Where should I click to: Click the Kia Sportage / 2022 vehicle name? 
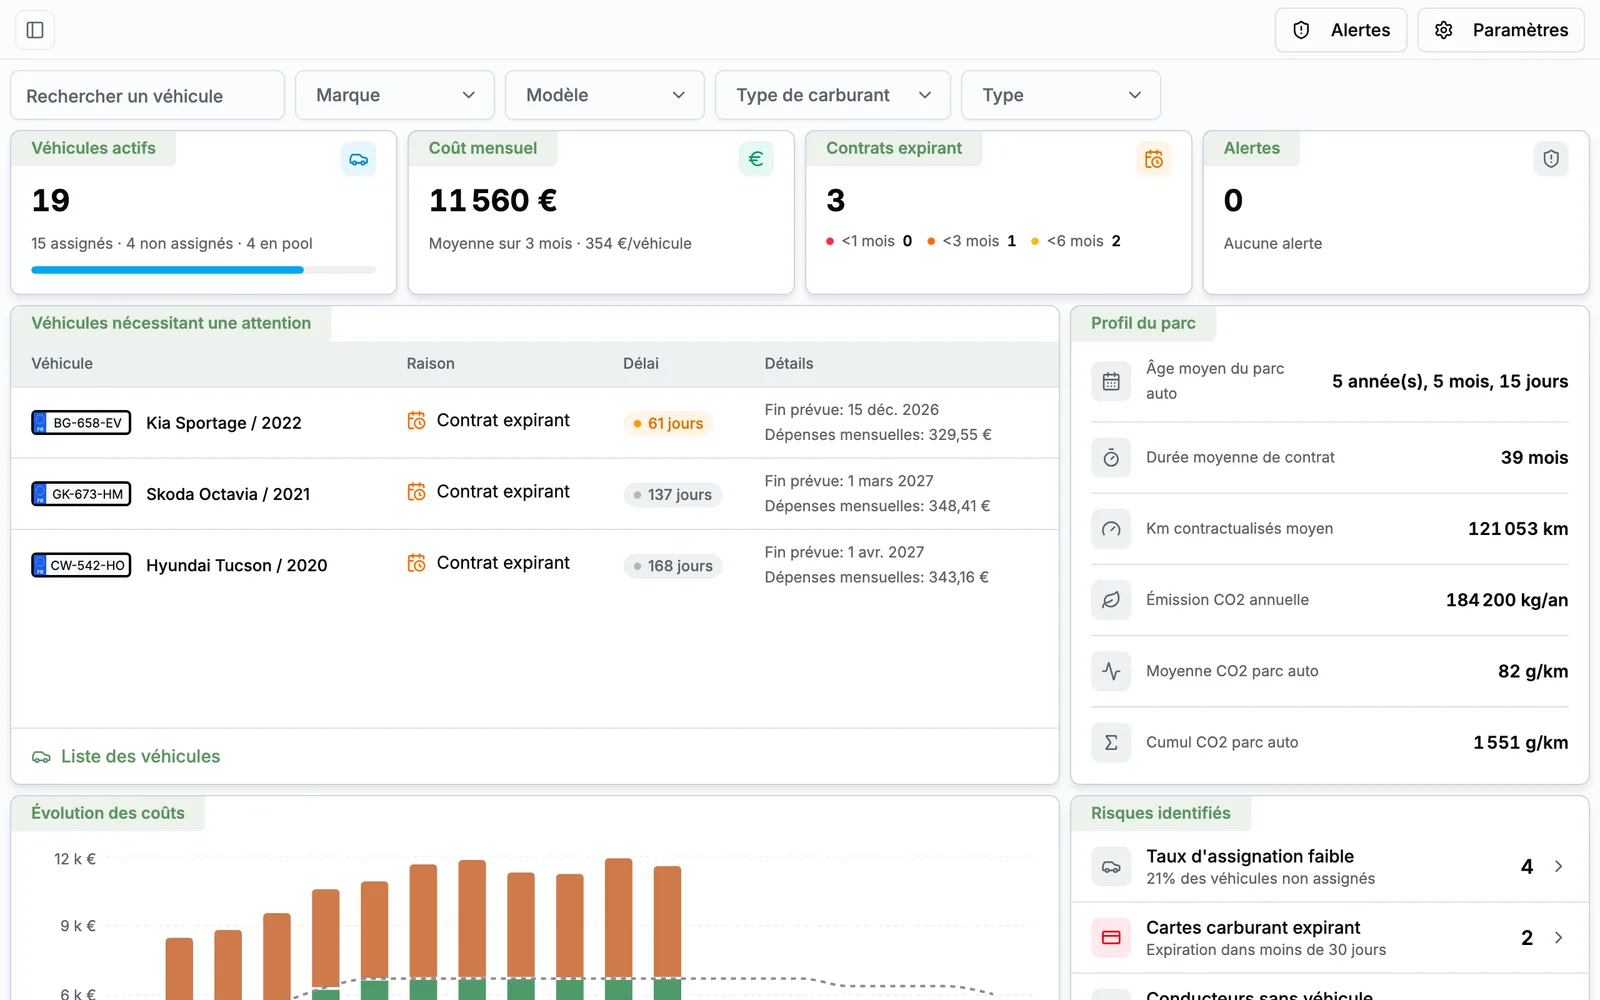tap(224, 423)
